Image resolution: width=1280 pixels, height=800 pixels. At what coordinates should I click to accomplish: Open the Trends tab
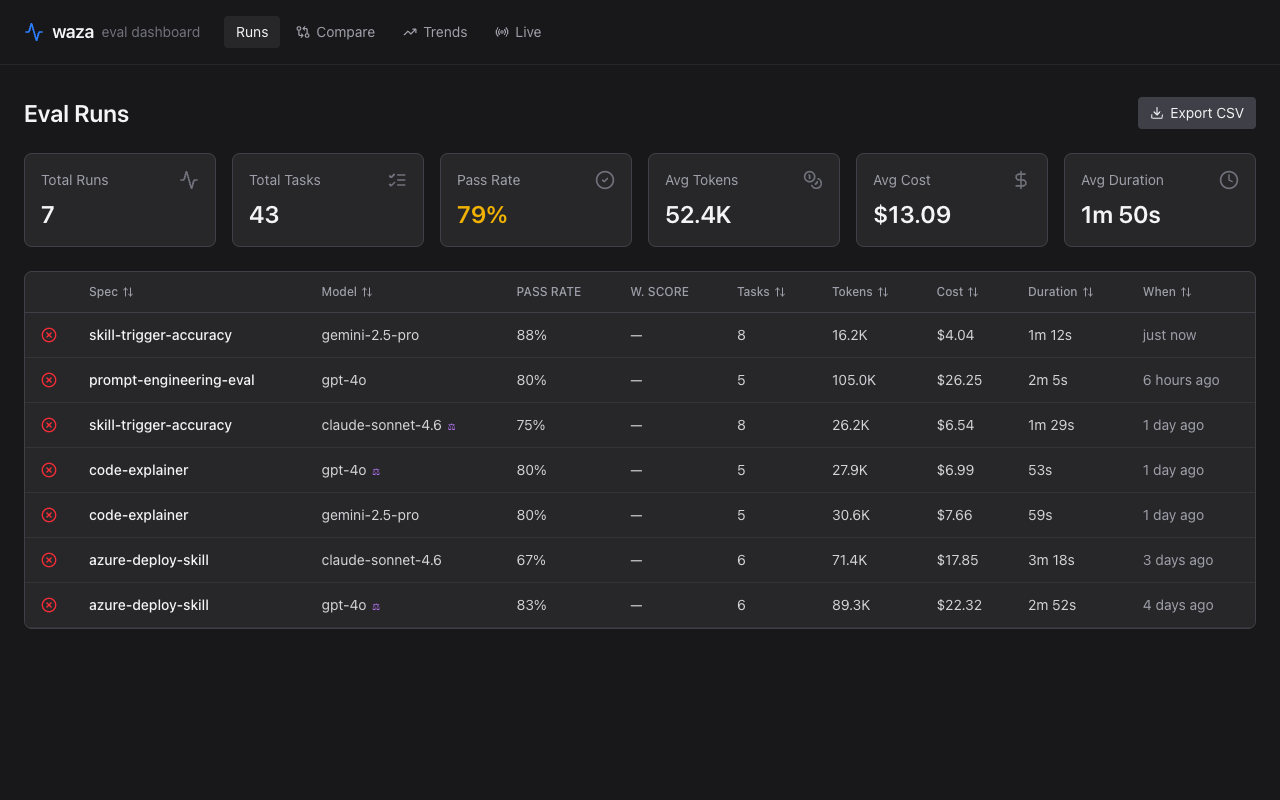tap(435, 32)
